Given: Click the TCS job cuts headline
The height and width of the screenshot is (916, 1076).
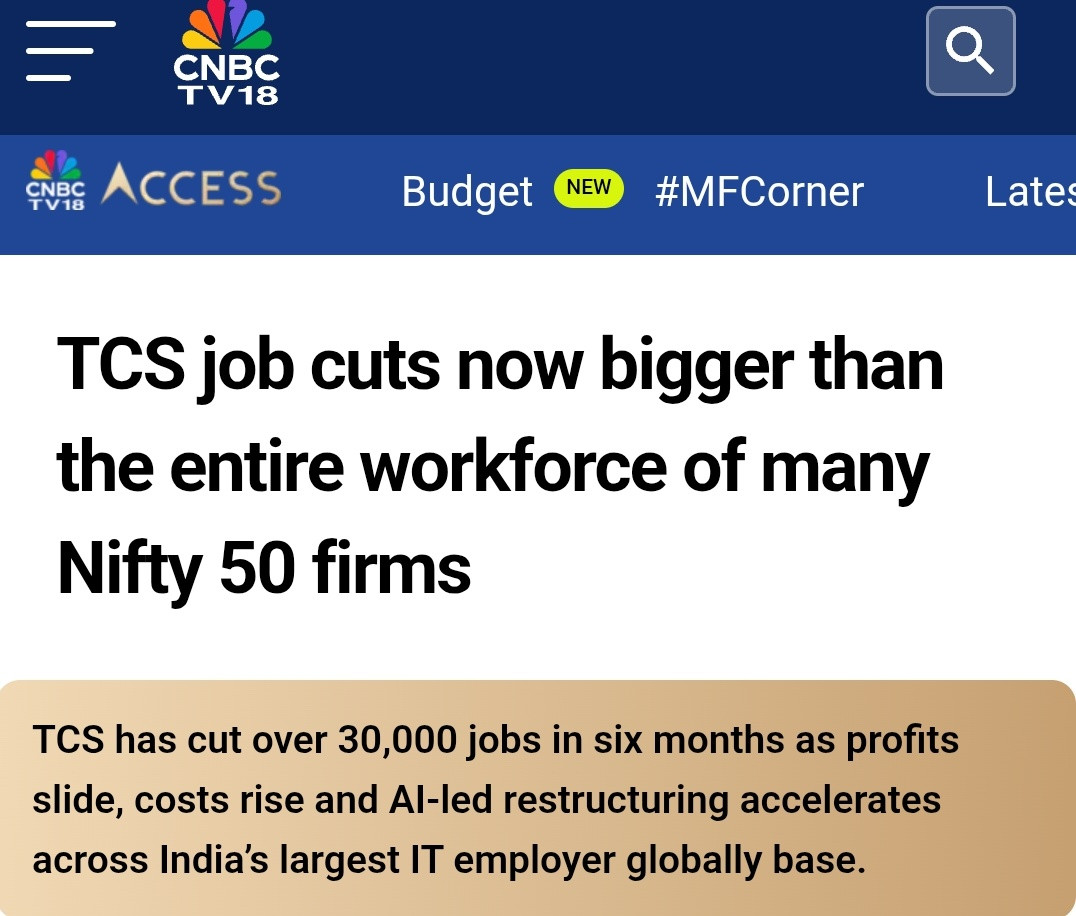Looking at the screenshot, I should pos(500,467).
